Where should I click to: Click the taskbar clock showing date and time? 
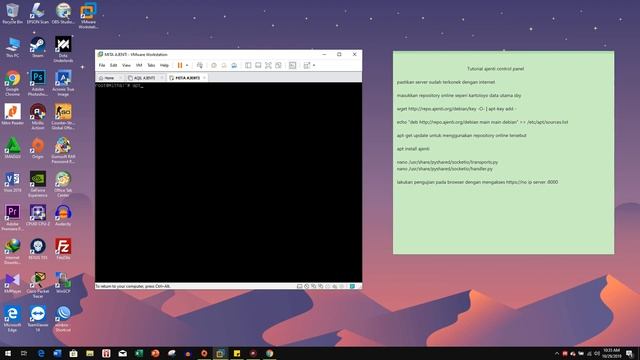611,353
